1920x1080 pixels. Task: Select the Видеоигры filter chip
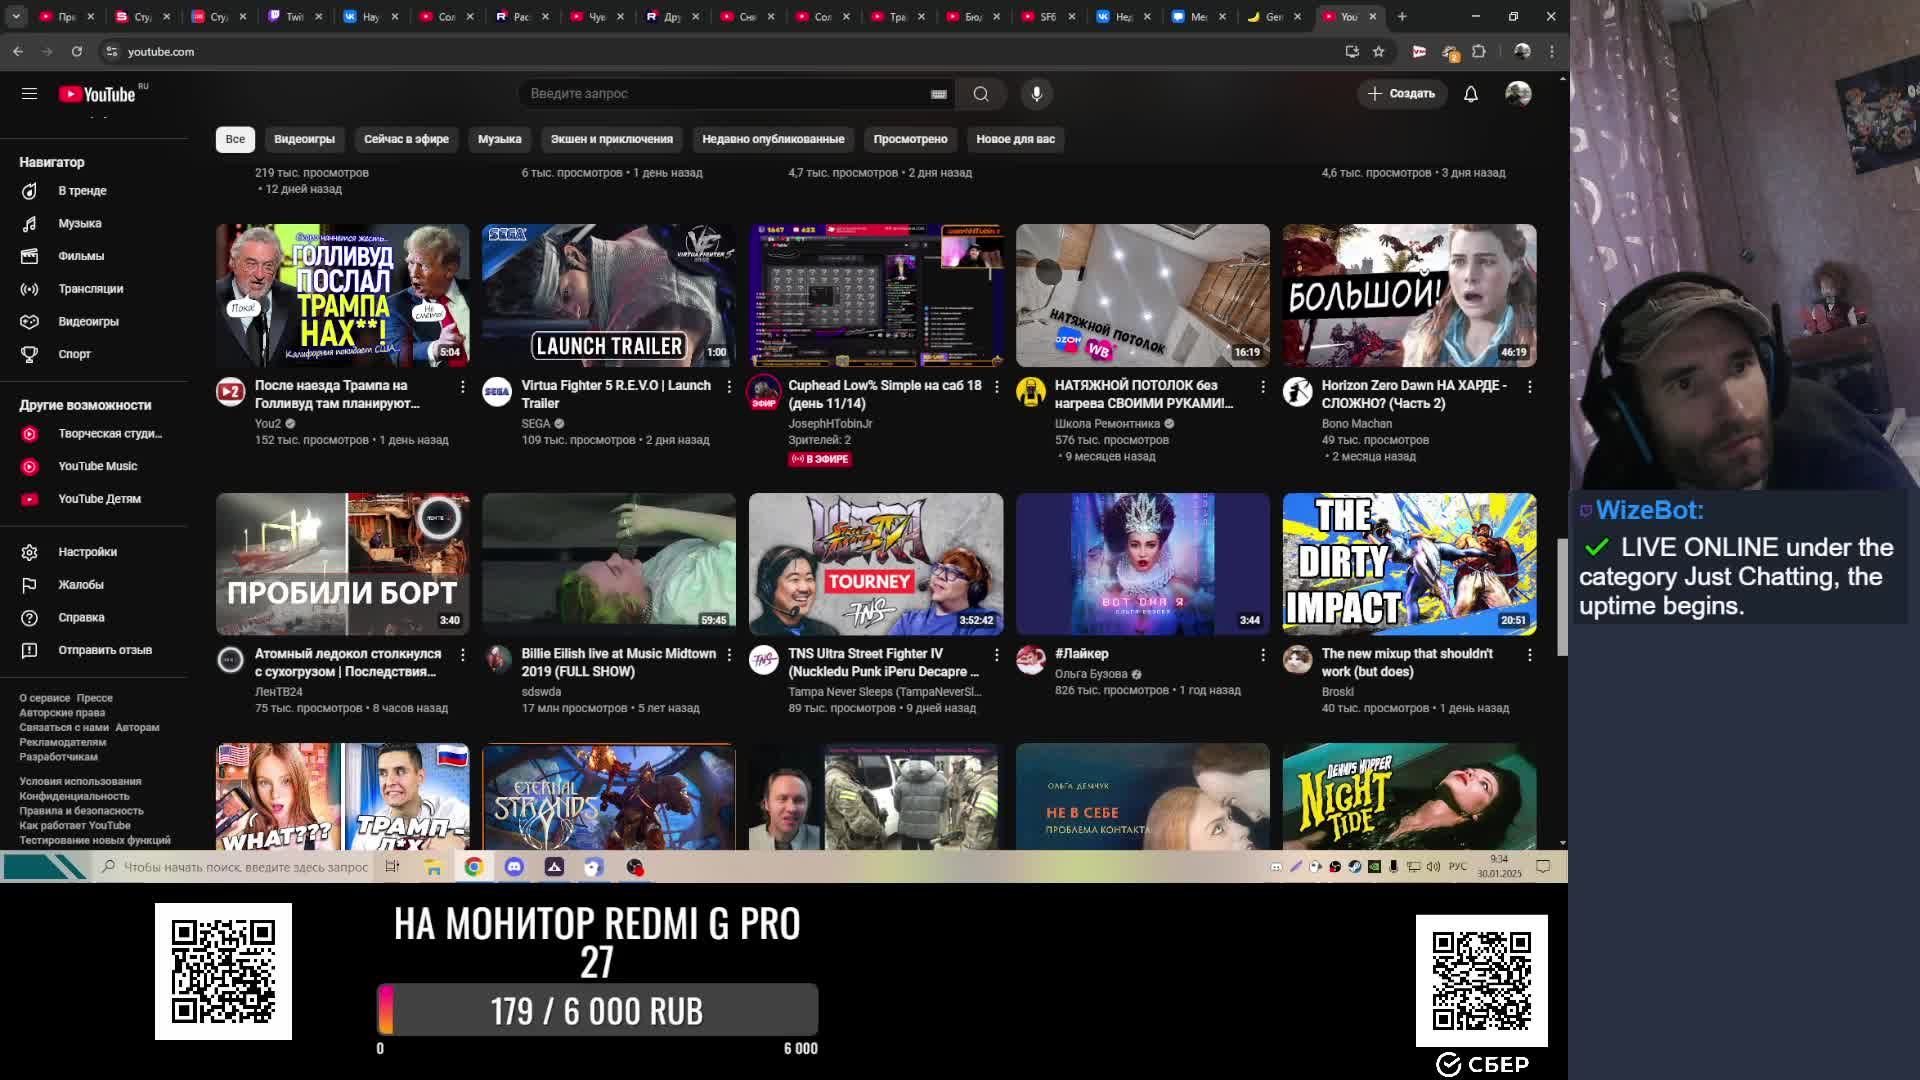(x=304, y=139)
